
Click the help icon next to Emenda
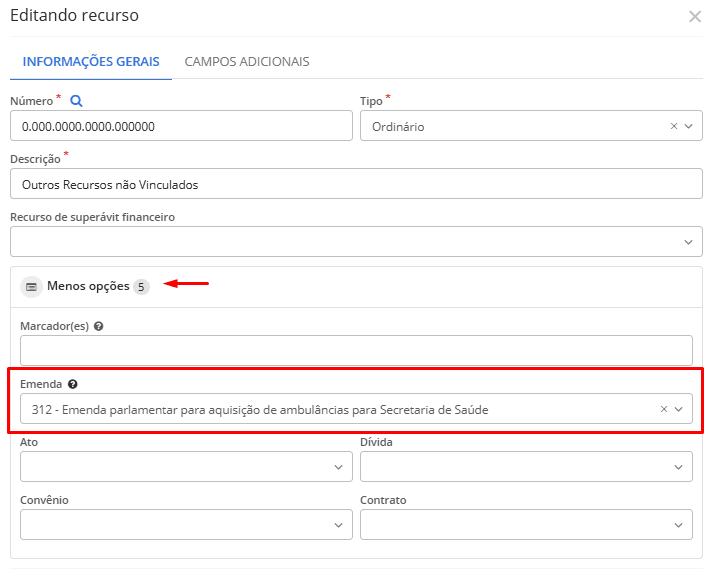click(x=73, y=384)
